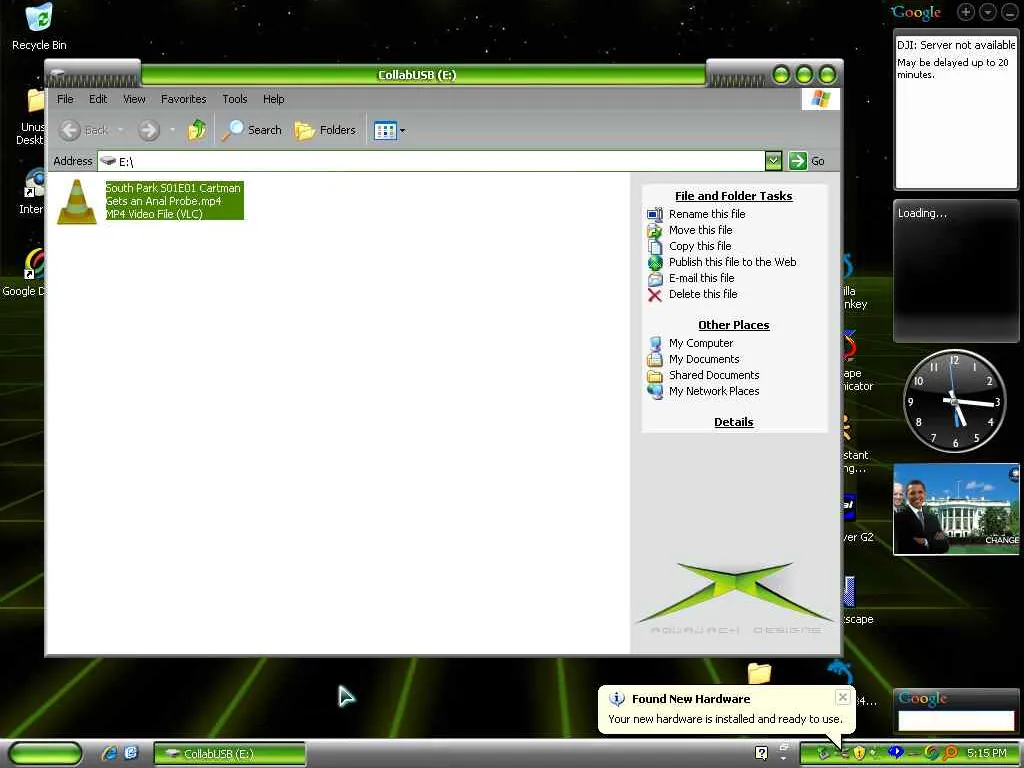Click into the E:\ address field
The width and height of the screenshot is (1024, 768).
431,161
